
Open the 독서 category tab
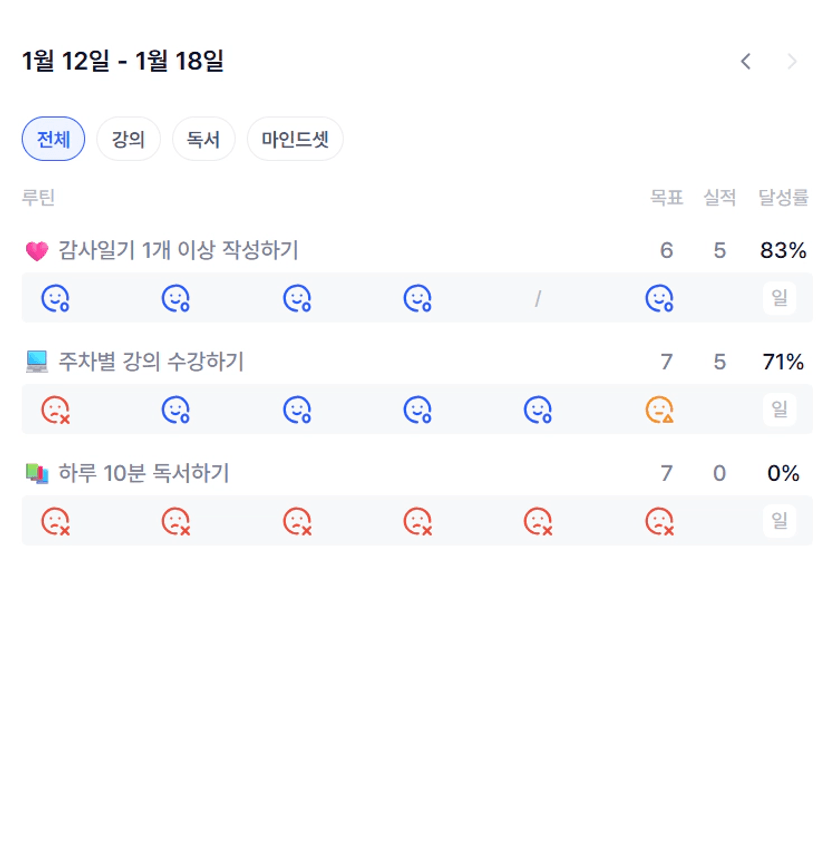tap(203, 139)
